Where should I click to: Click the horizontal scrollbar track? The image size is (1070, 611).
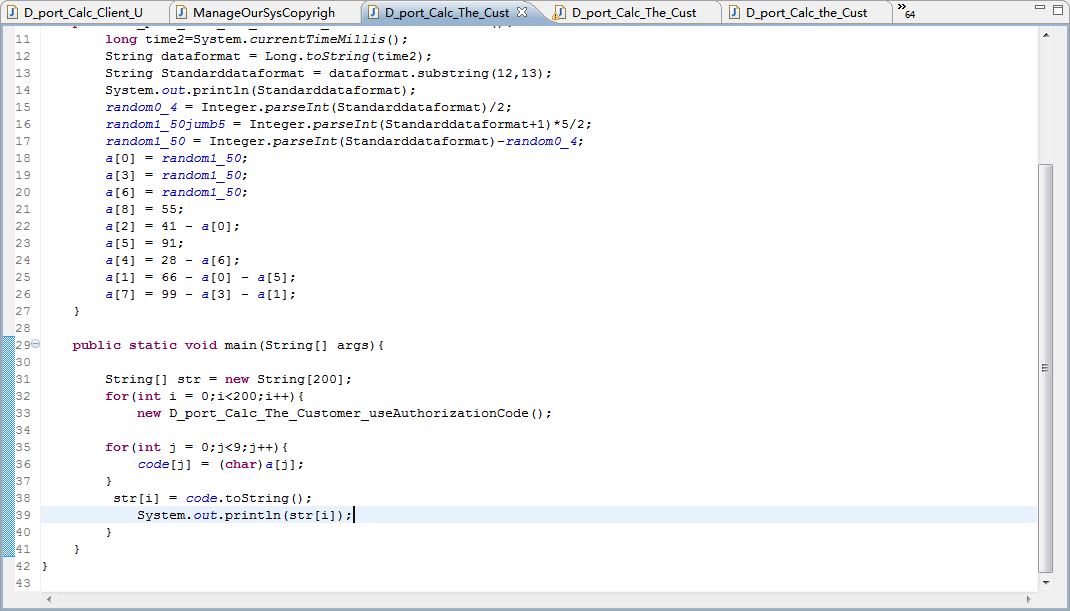point(538,599)
